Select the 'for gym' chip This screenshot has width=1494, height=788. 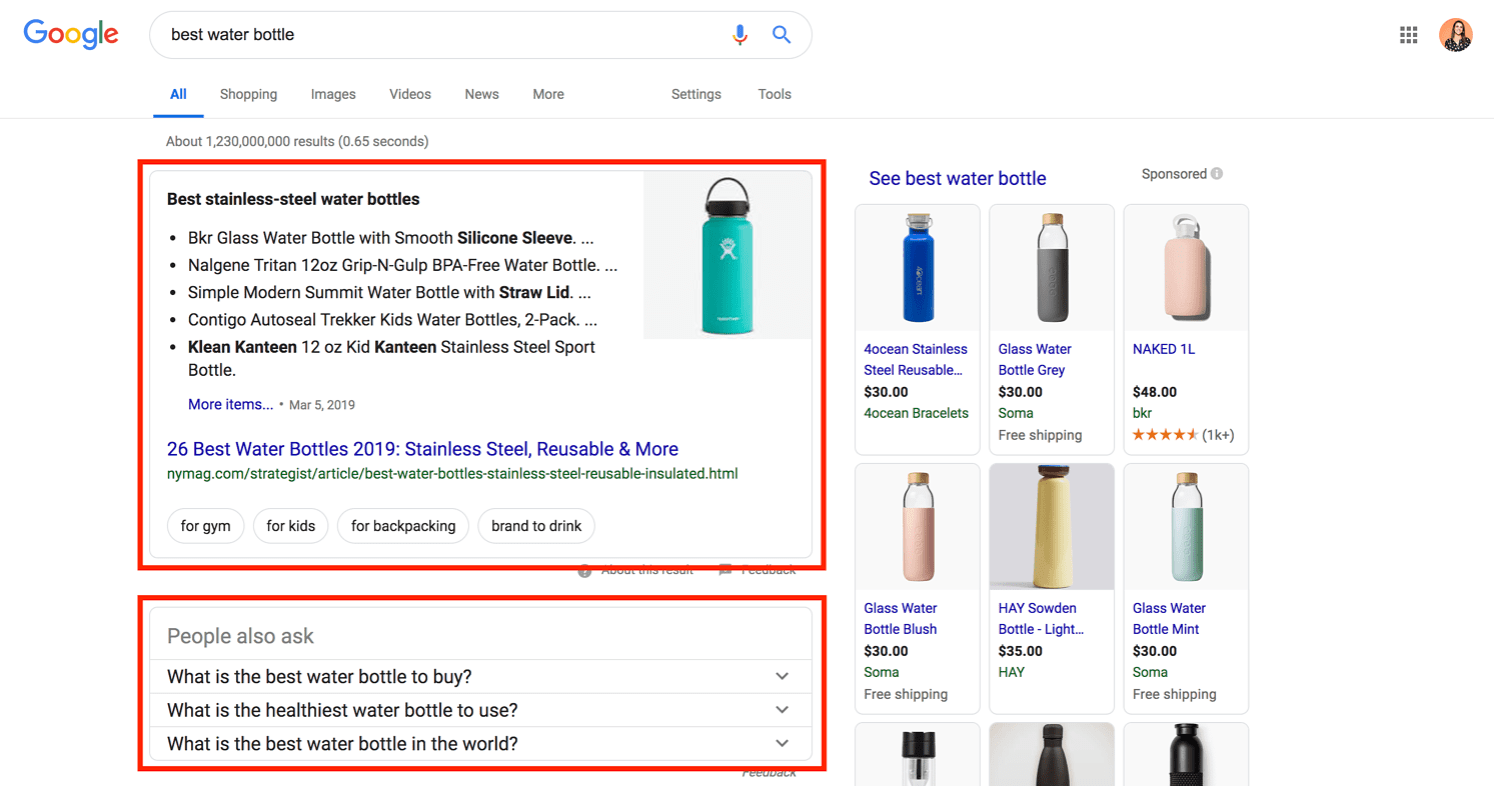click(206, 526)
